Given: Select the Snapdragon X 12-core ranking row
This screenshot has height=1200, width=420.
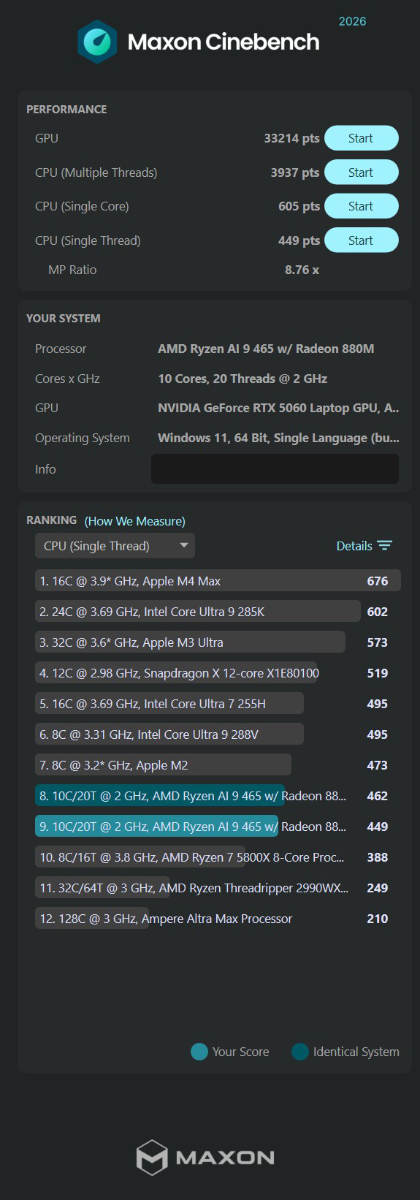Looking at the screenshot, I should (x=217, y=674).
